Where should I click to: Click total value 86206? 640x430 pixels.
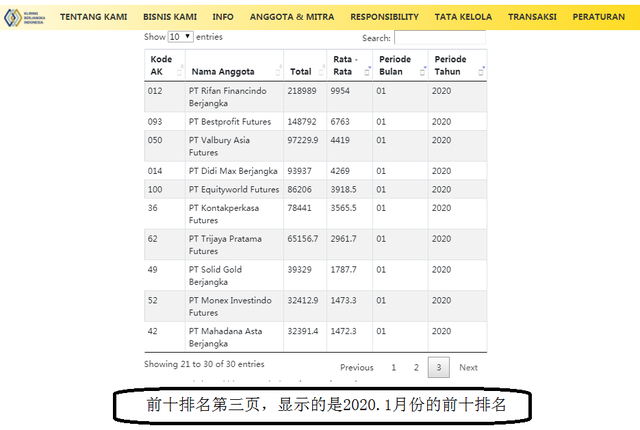coord(299,189)
